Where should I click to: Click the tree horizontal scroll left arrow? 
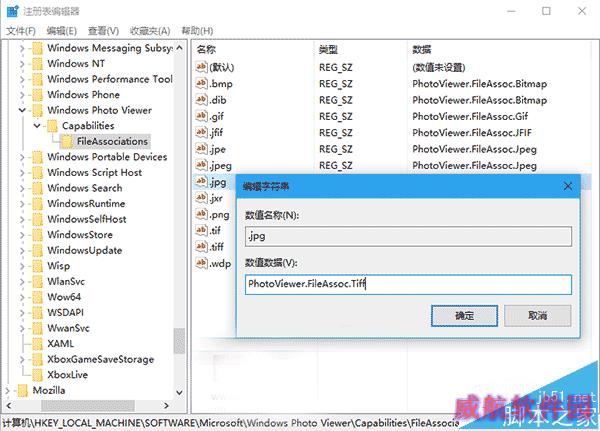tap(8, 405)
